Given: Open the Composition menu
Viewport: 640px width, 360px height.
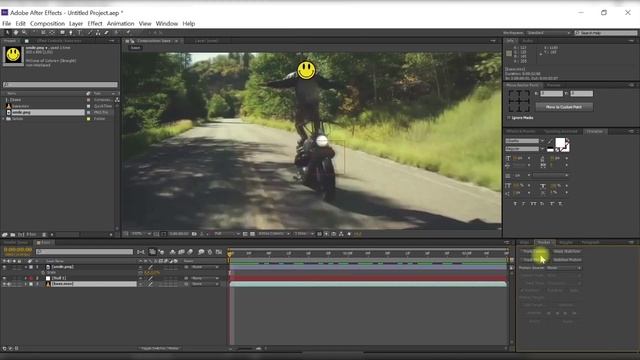Looking at the screenshot, I should [x=47, y=24].
